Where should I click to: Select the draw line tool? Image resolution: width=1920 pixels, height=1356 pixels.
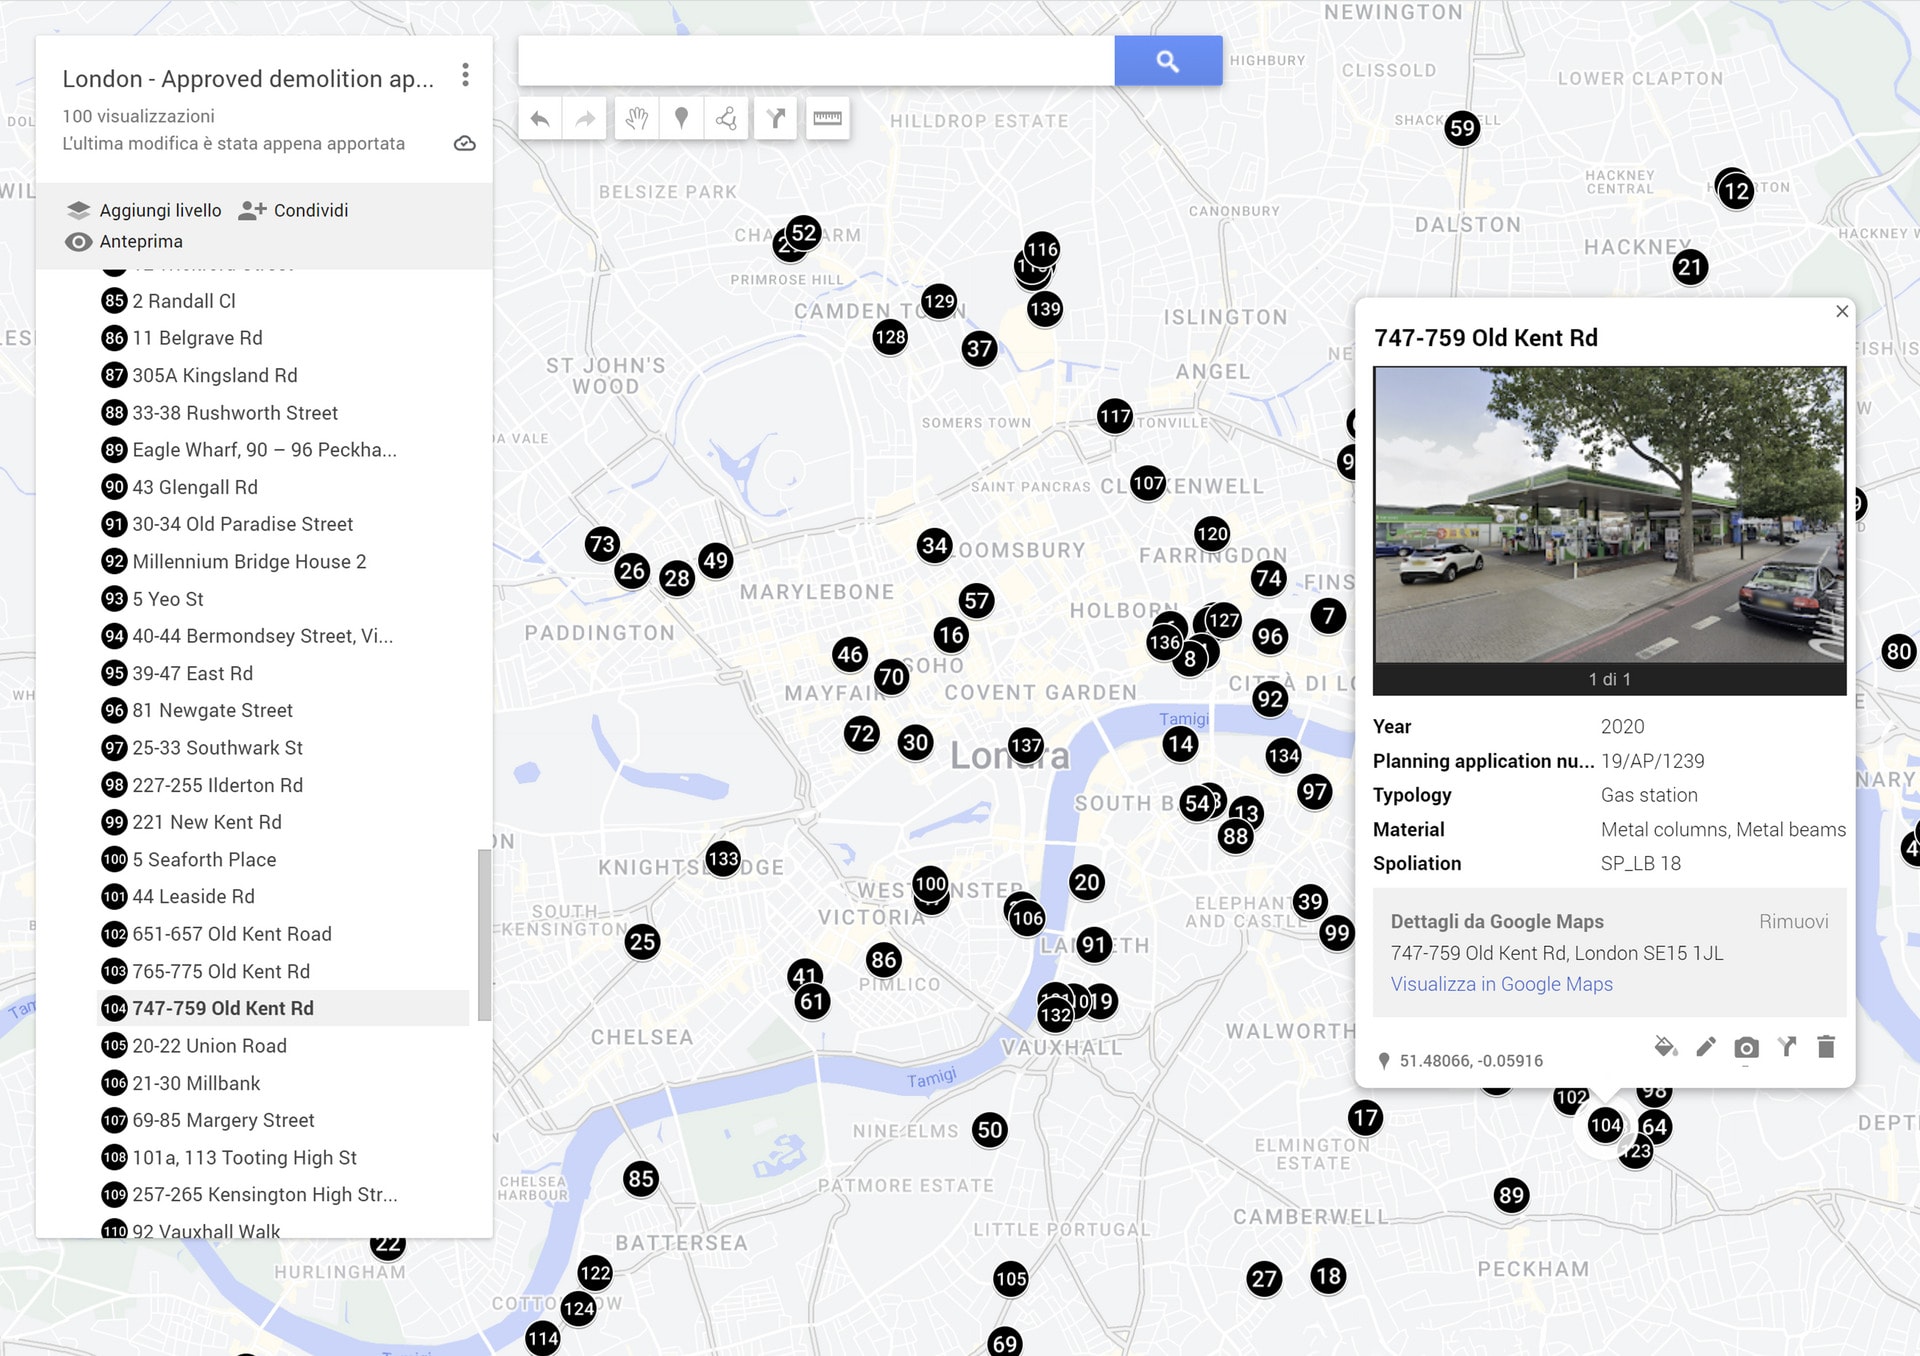(727, 119)
